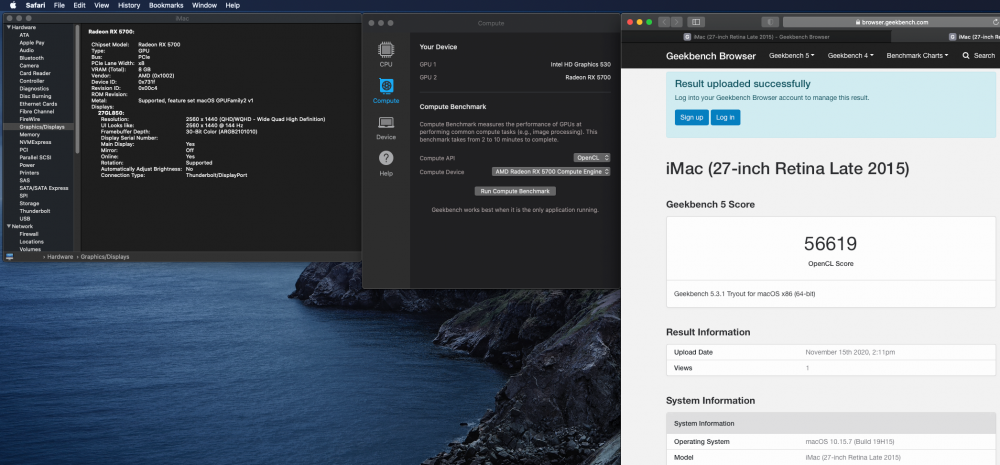Viewport: 1000px width, 465px height.
Task: Click the 56619 OpenCL score value
Action: click(830, 244)
